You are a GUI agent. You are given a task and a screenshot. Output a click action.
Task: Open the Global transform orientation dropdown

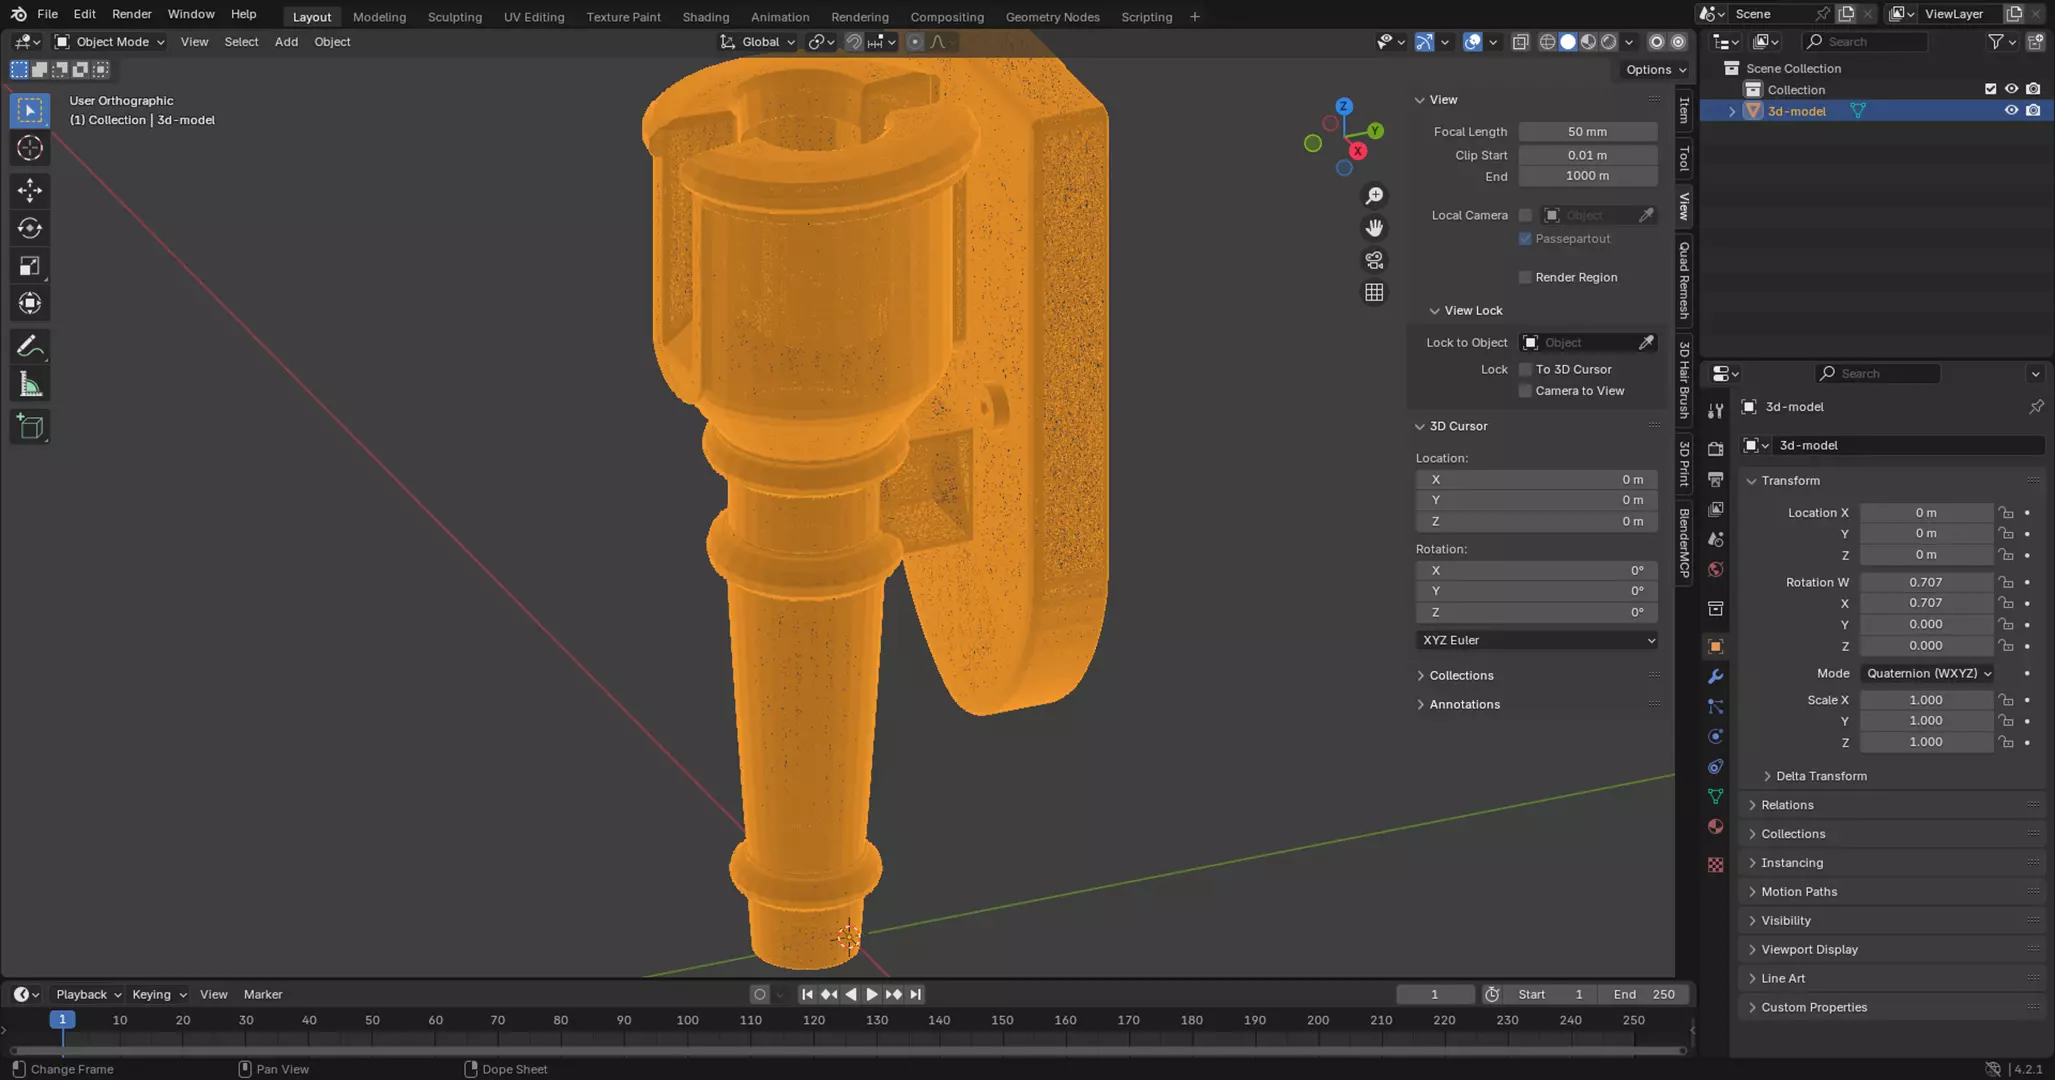point(758,42)
